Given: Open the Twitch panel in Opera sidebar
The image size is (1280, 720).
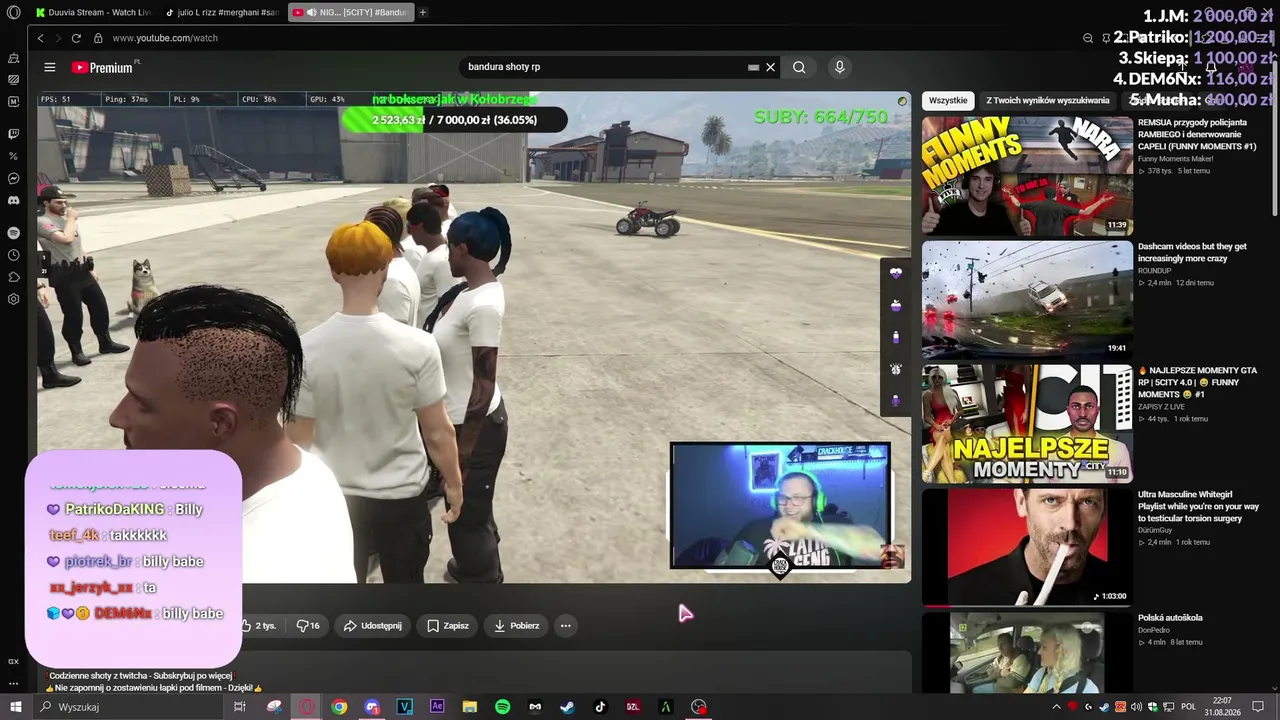Looking at the screenshot, I should 13,133.
